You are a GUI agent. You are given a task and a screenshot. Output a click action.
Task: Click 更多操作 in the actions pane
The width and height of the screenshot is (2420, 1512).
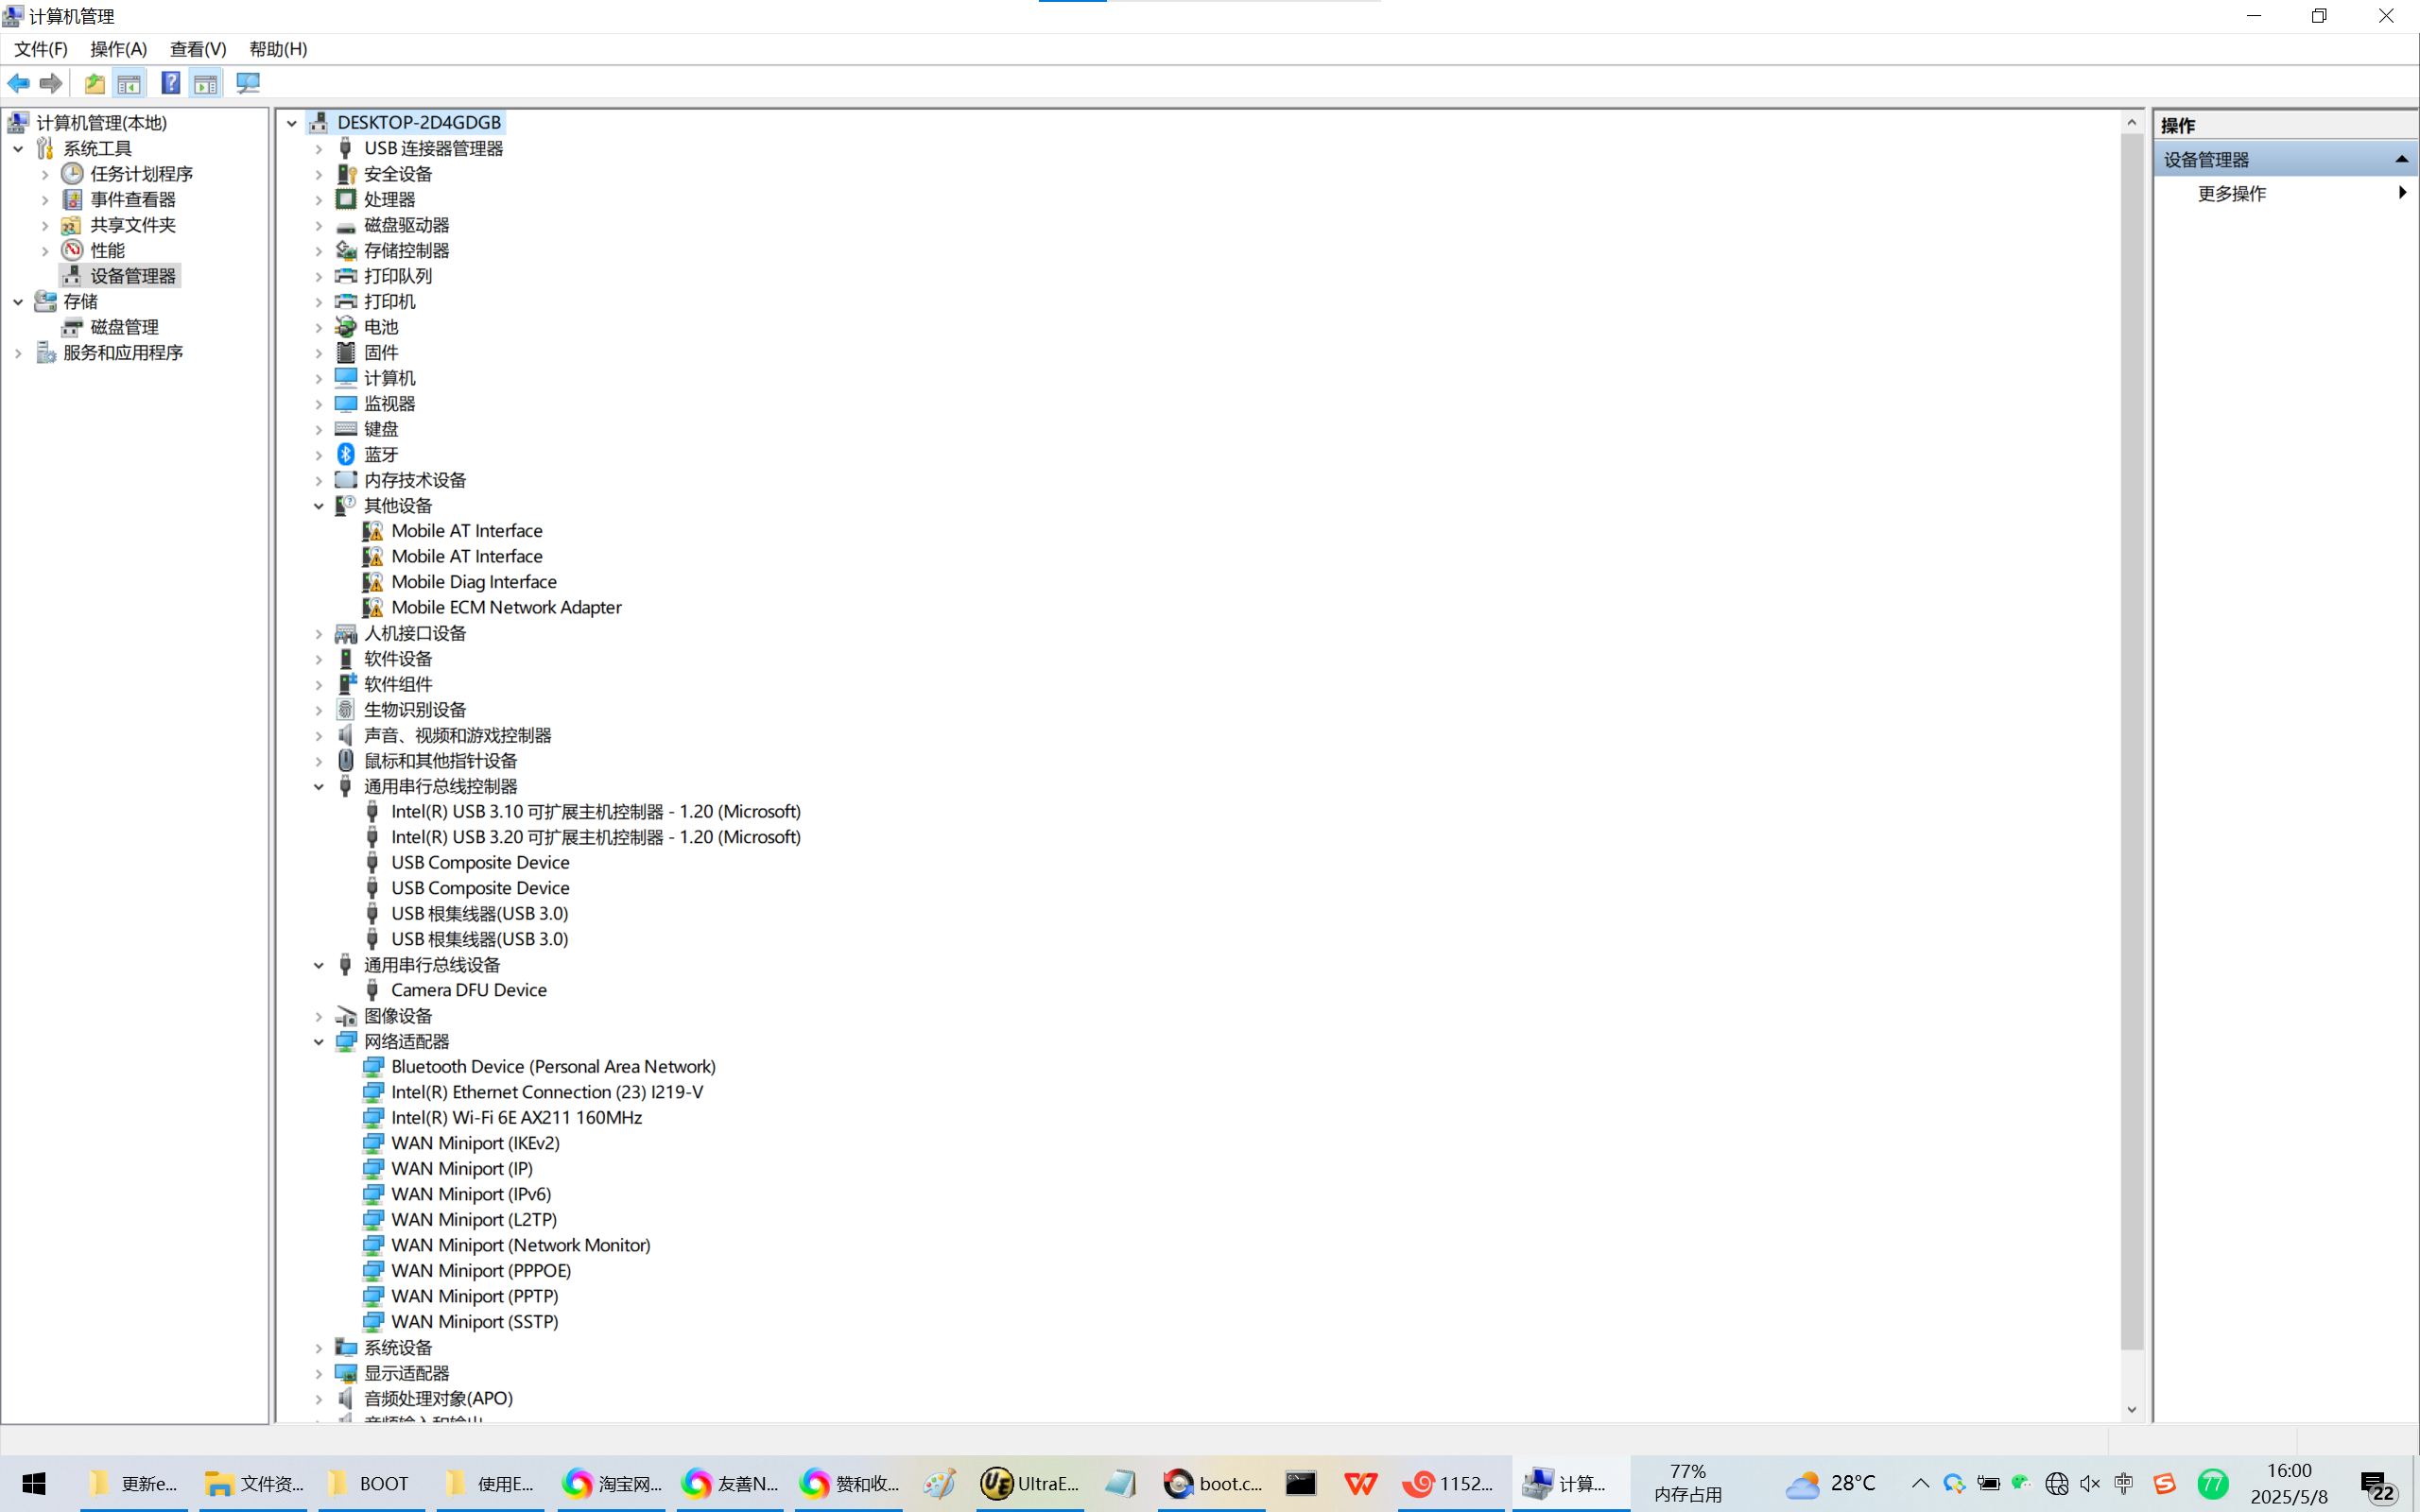point(2231,194)
